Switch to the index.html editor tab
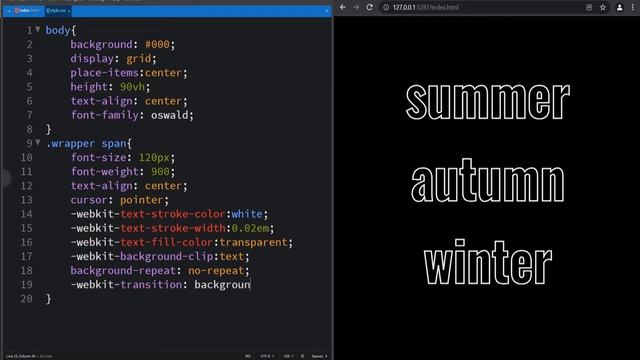640x360 pixels. point(27,11)
